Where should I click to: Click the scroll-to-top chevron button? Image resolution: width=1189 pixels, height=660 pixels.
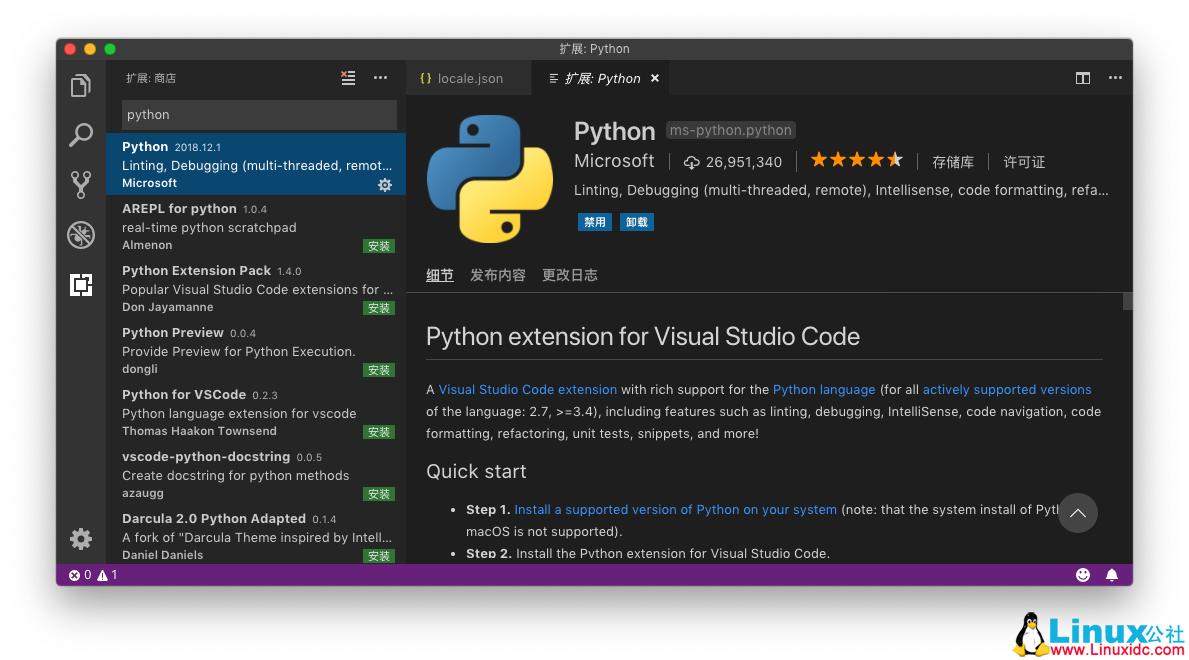(x=1078, y=514)
